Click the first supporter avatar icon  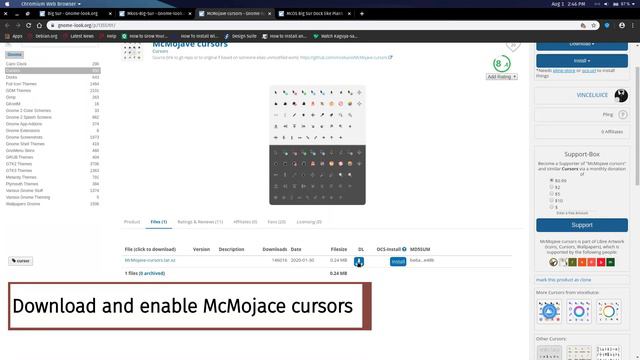coord(553,262)
